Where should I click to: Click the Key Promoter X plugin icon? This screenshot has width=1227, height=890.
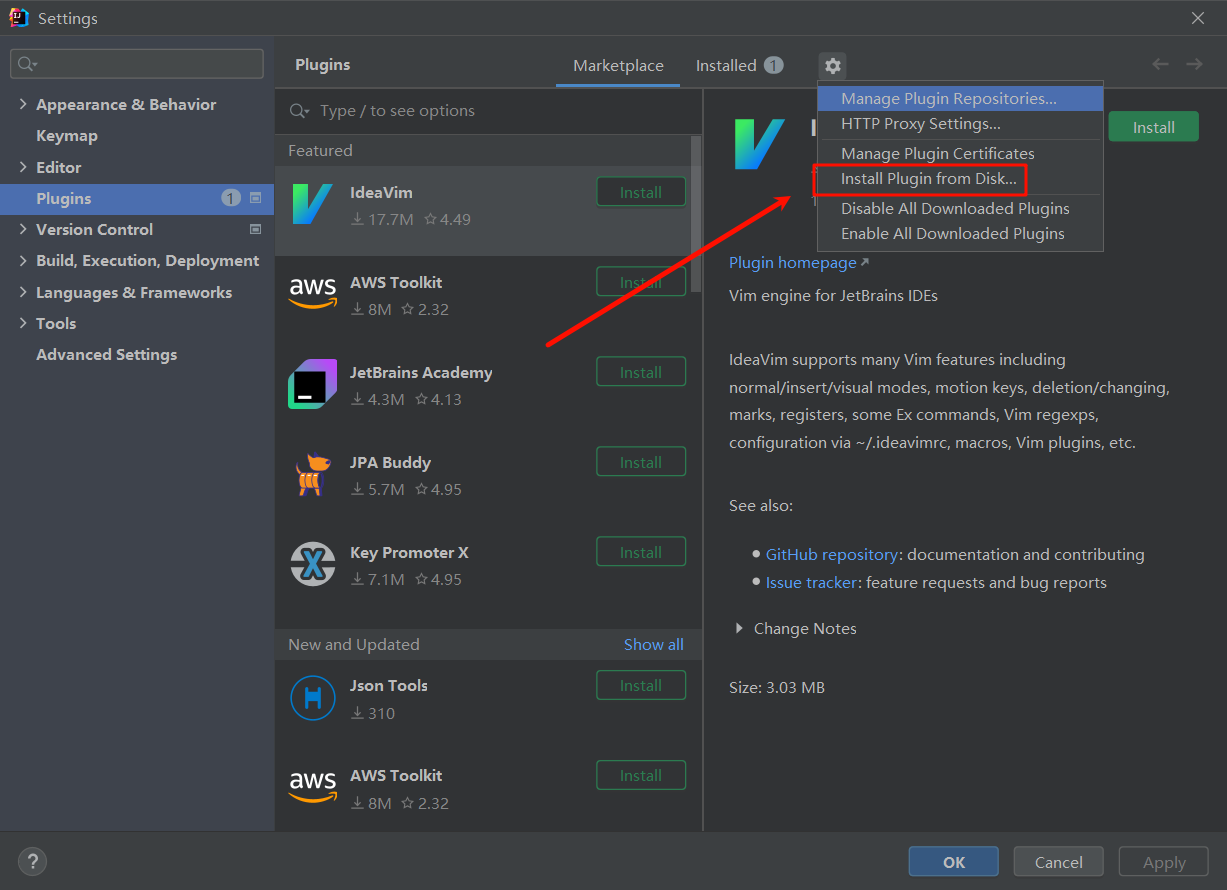(312, 564)
